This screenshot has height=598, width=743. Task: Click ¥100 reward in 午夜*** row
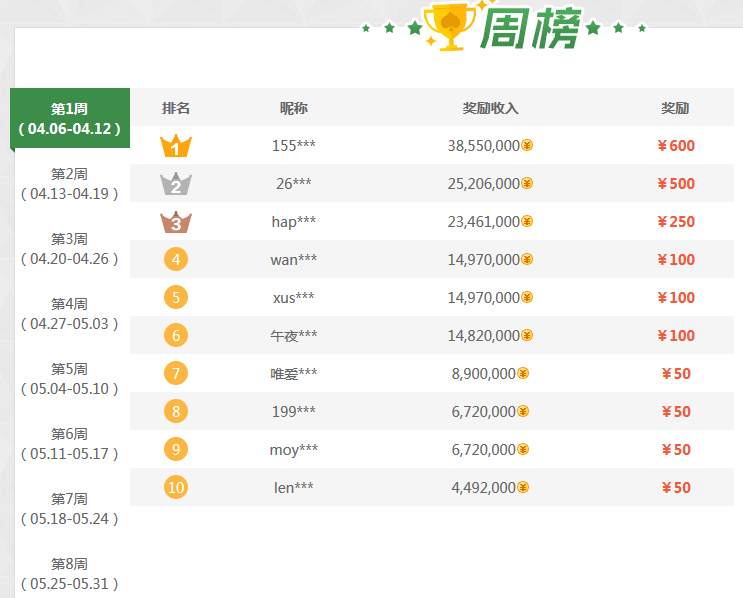(x=676, y=335)
